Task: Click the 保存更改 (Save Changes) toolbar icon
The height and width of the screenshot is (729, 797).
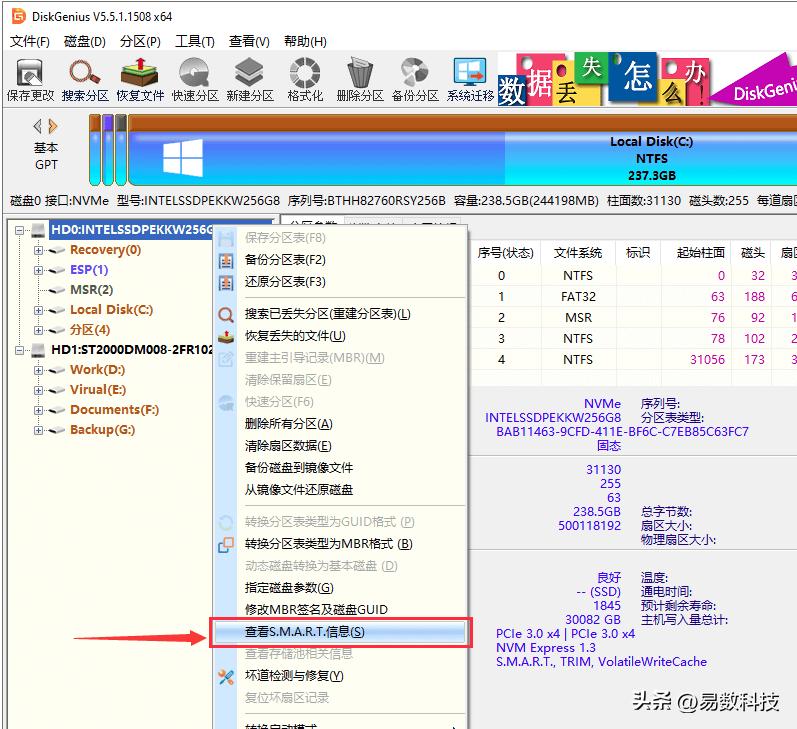Action: click(x=30, y=80)
